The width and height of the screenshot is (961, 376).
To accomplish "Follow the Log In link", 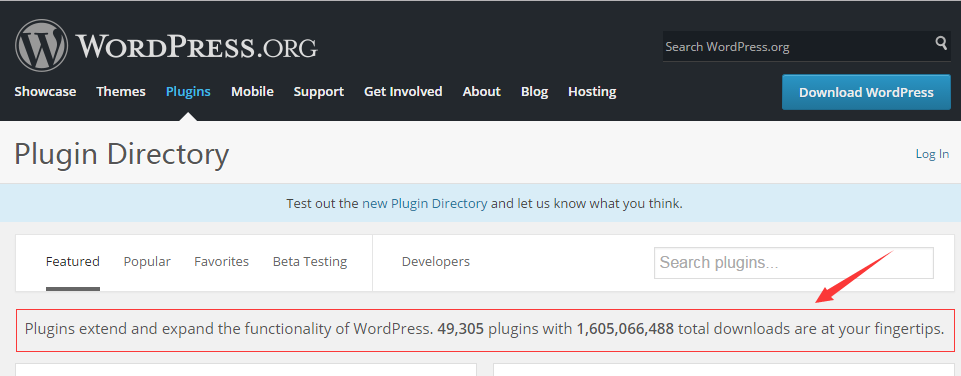I will [932, 154].
